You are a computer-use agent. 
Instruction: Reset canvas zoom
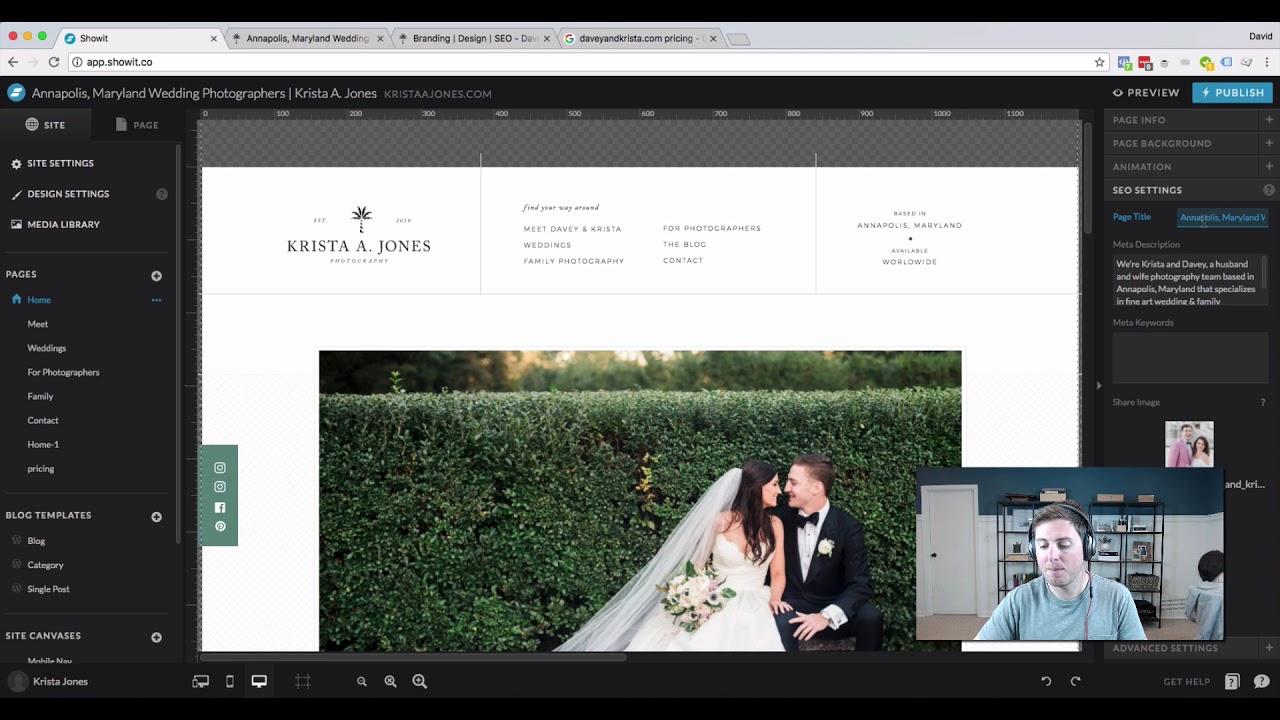pyautogui.click(x=390, y=681)
